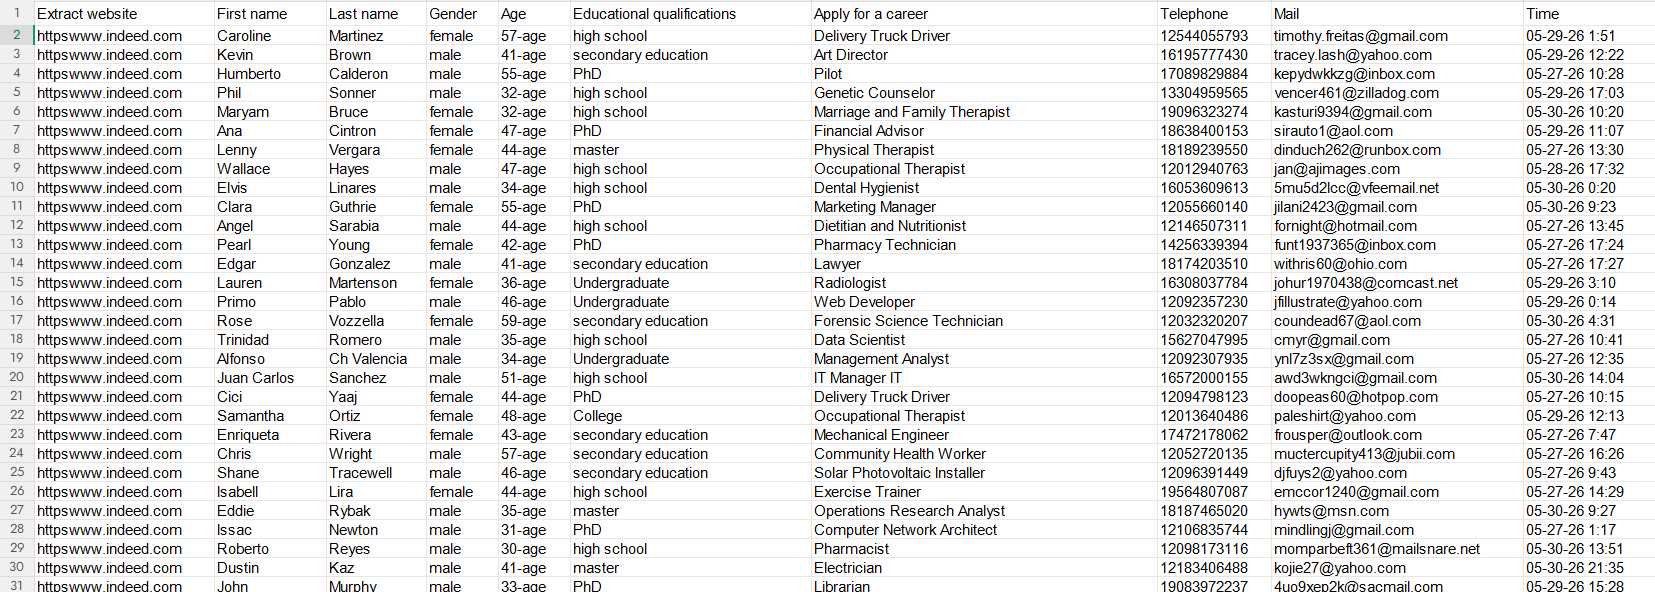1655x592 pixels.
Task: Select last name Ch Valencia cell
Action: 376,358
